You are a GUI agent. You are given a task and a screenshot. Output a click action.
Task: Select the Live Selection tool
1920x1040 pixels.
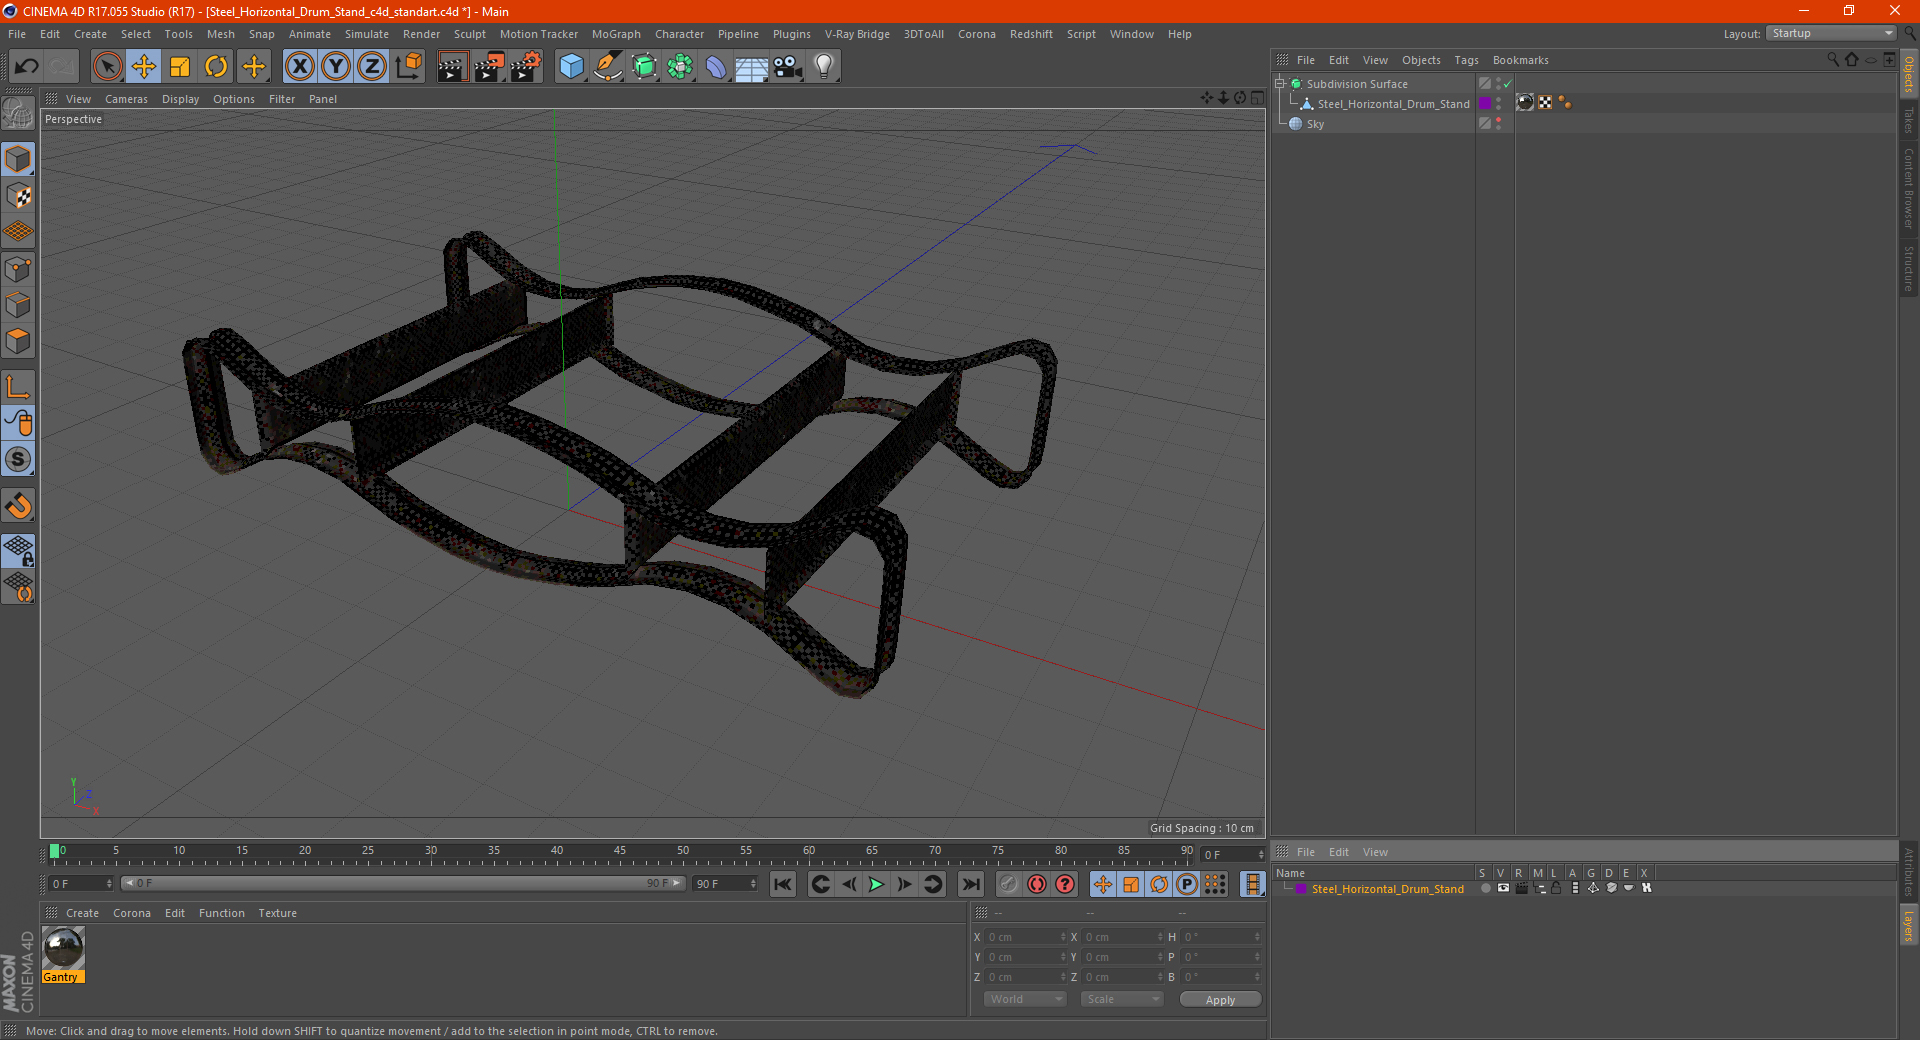(x=107, y=67)
